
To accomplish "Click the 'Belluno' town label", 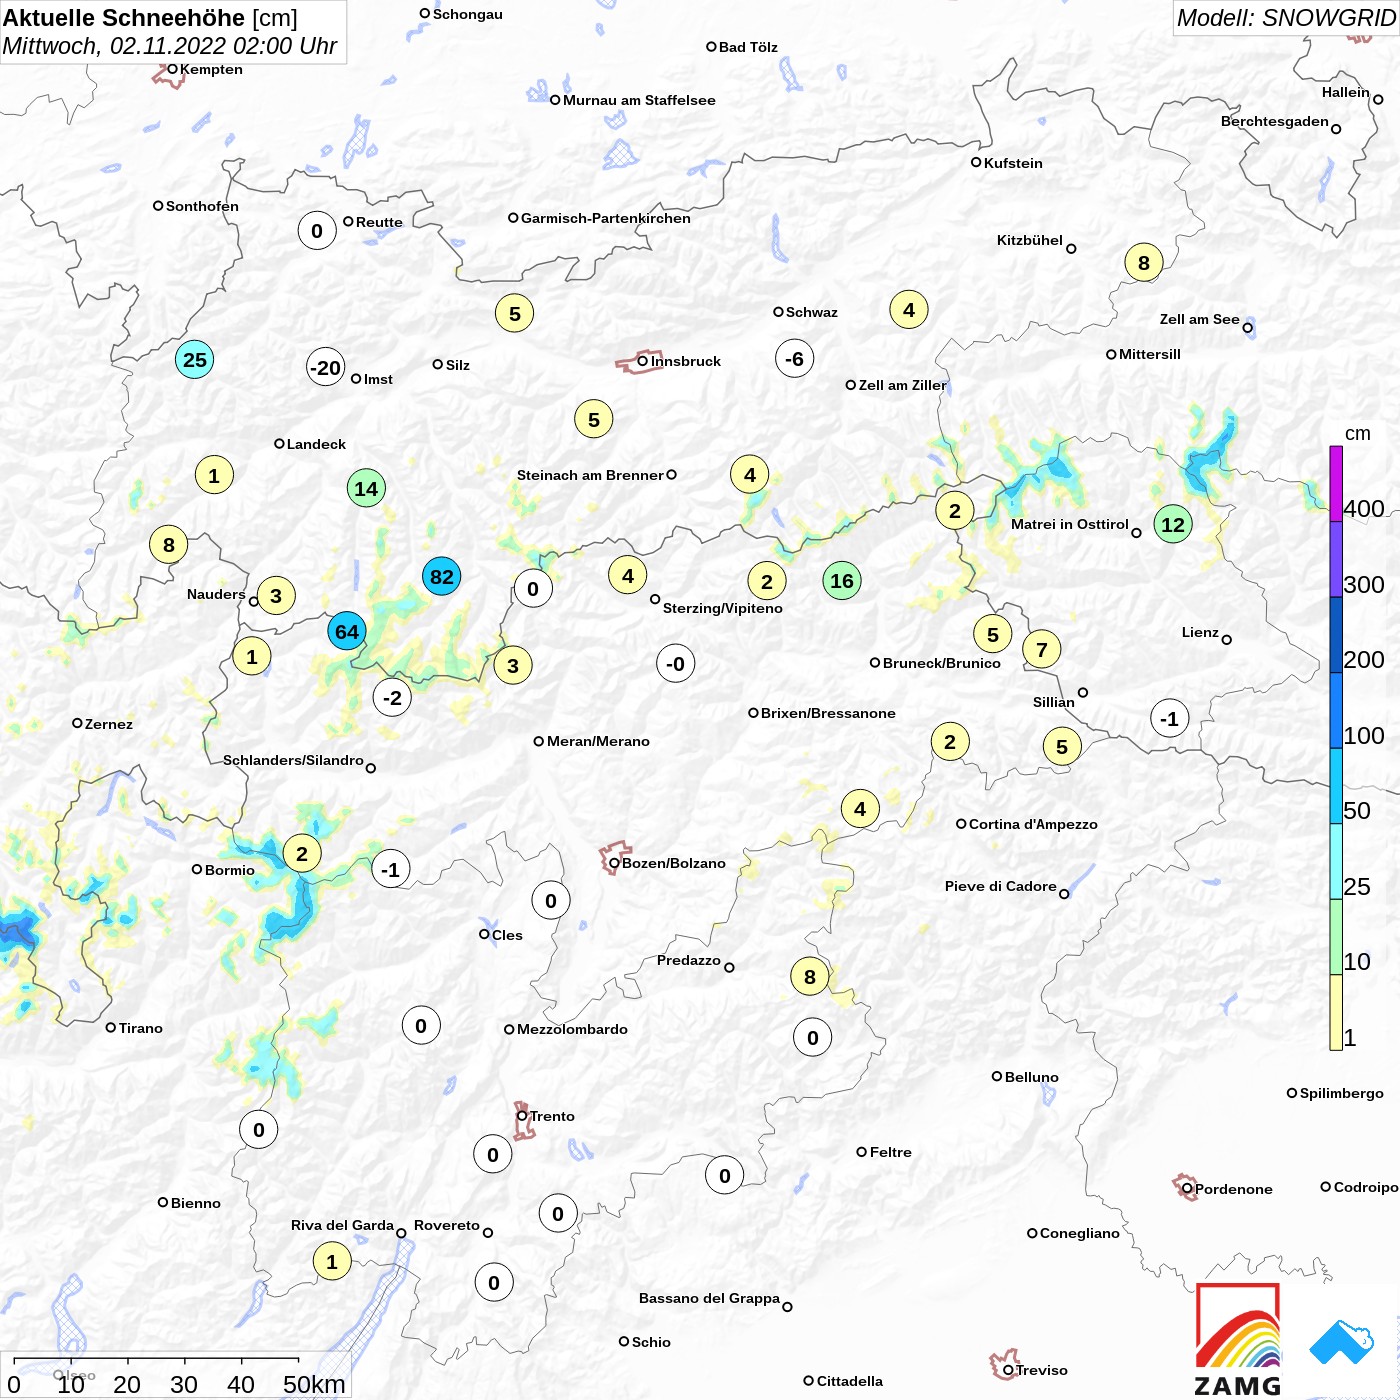I will (x=1031, y=1077).
